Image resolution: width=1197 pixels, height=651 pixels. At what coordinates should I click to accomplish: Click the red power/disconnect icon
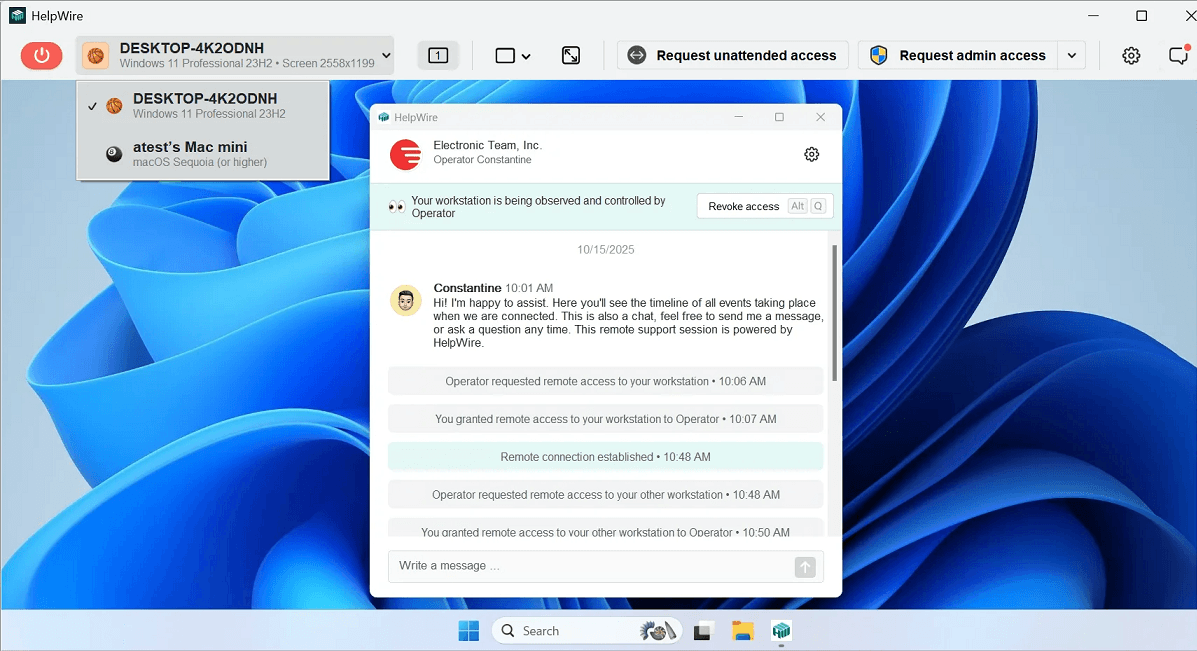tap(41, 55)
